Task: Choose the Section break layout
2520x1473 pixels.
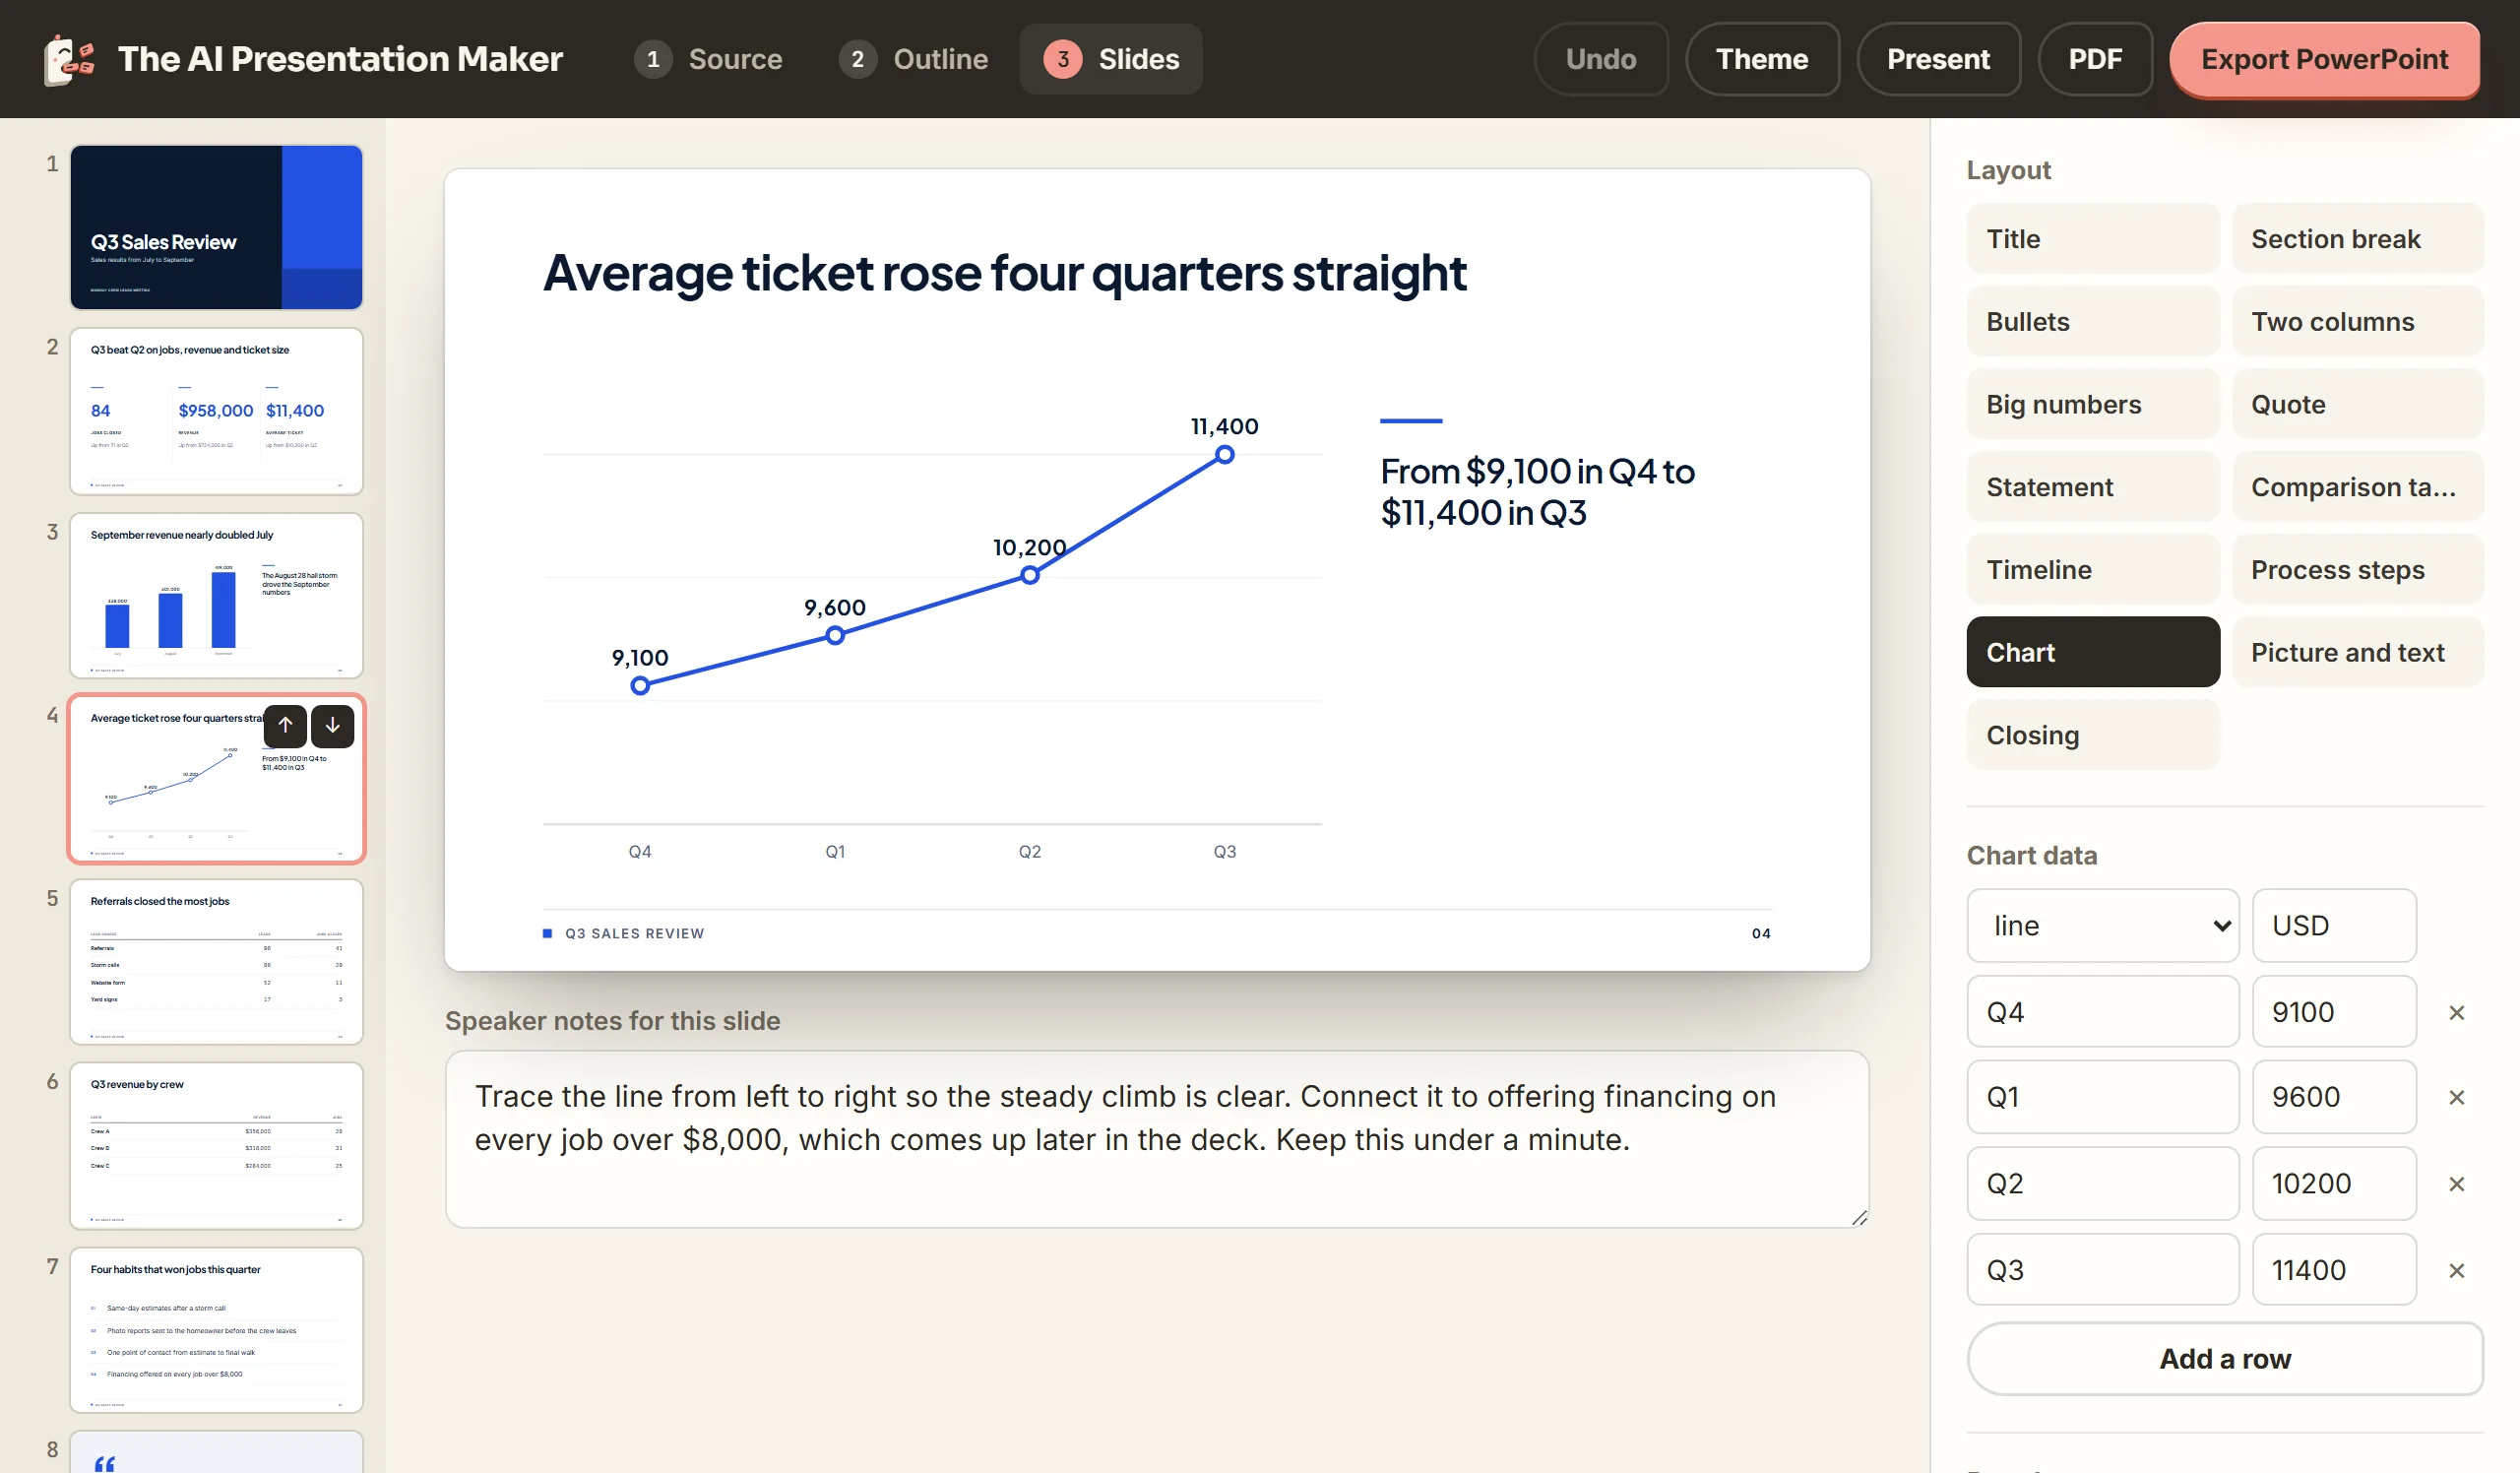Action: (2358, 238)
